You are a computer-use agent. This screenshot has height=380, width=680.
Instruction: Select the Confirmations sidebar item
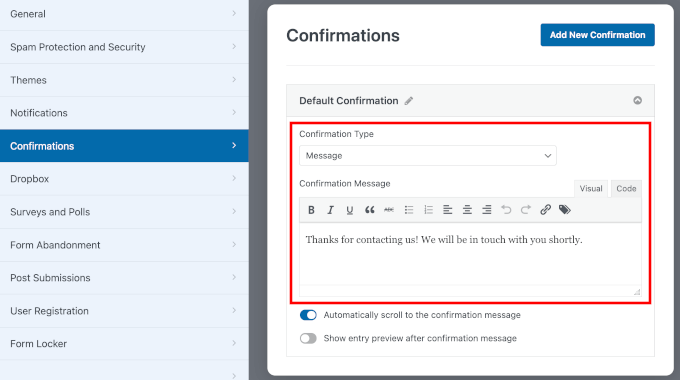[124, 146]
